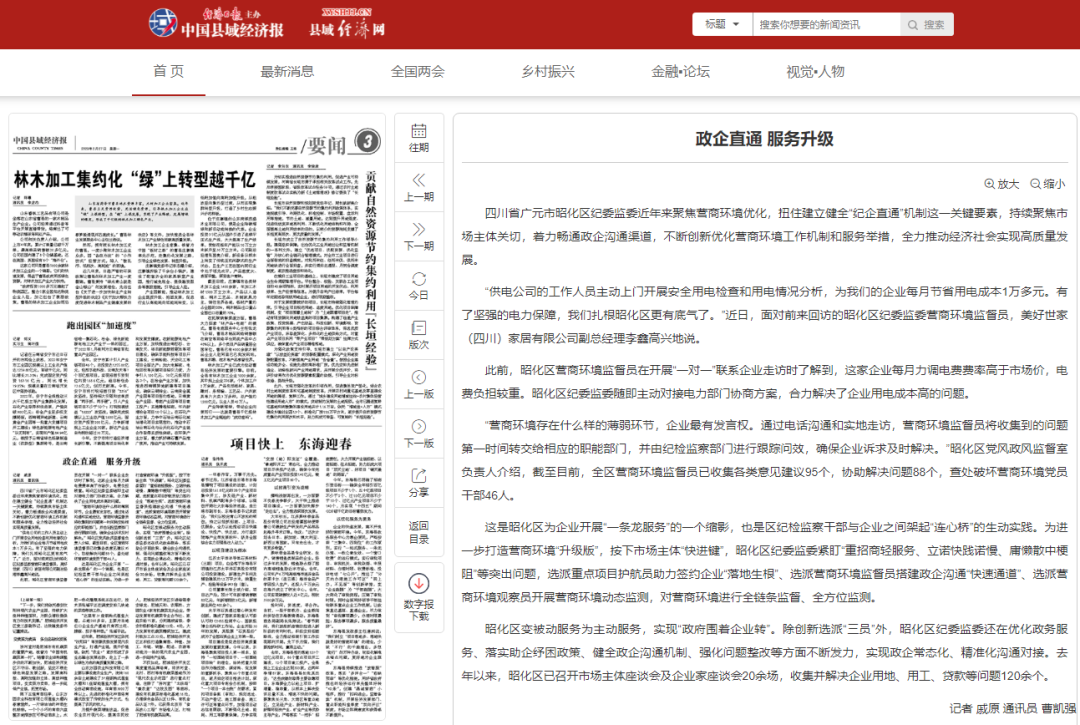1080x725 pixels.
Task: Click the 中国县域经济报 logo
Action: point(216,24)
